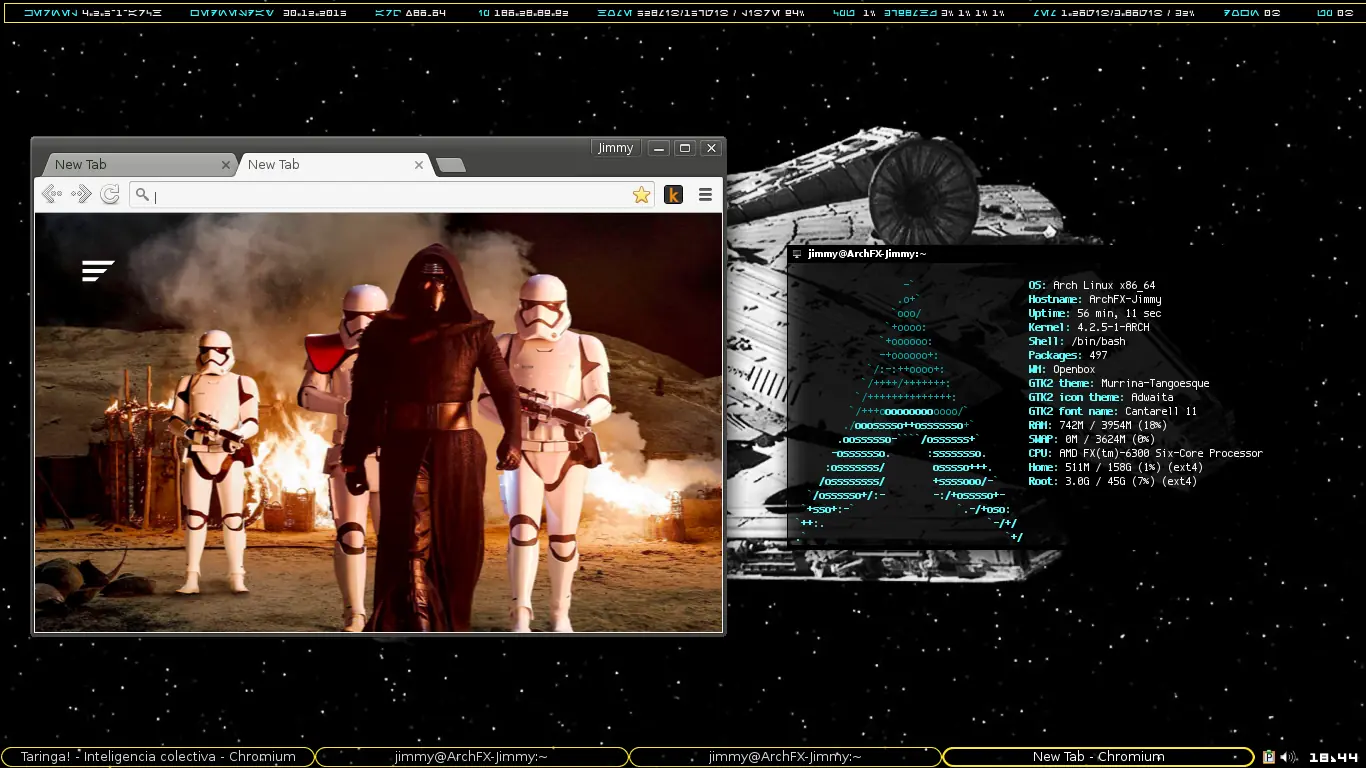Open a new tab with the blank tab button

pos(451,165)
